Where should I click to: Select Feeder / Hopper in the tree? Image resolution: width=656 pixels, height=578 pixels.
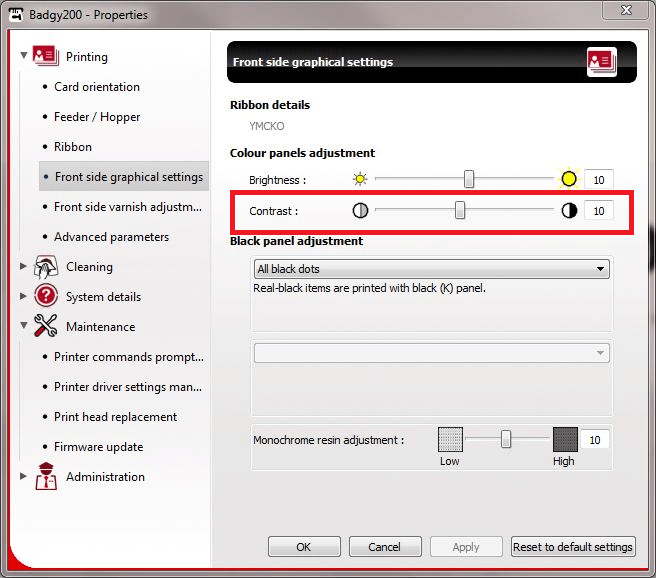click(x=97, y=117)
